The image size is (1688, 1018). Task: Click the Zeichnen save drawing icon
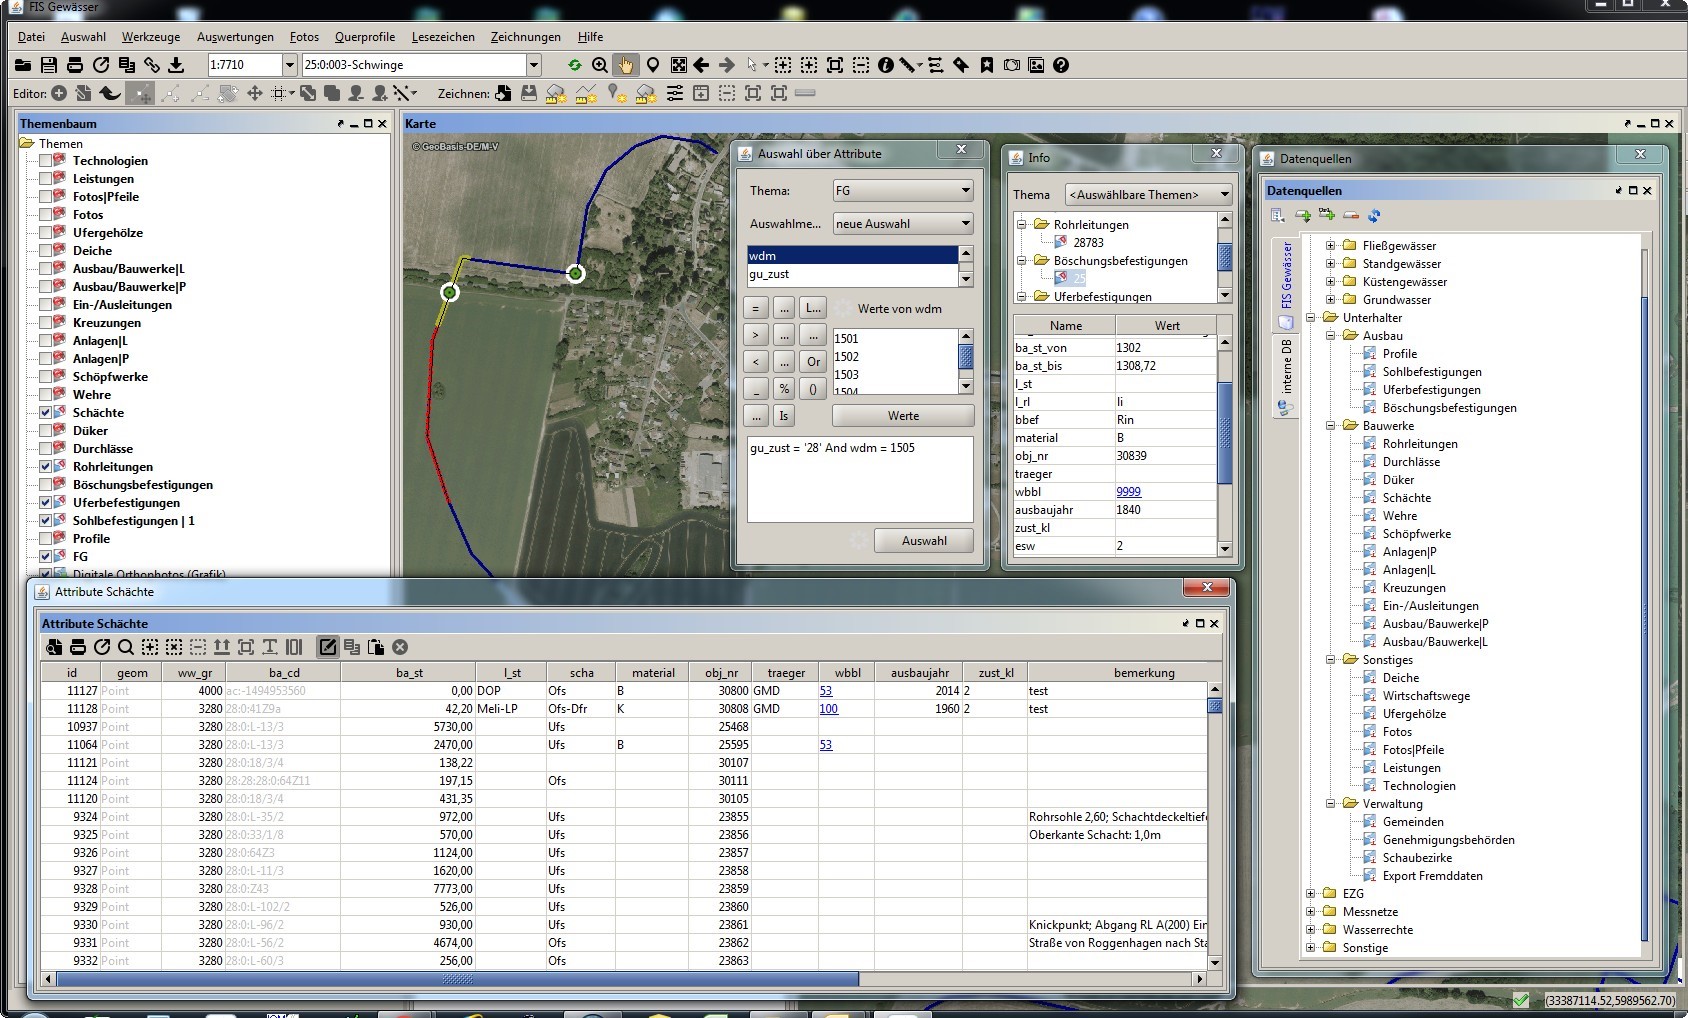tap(529, 93)
